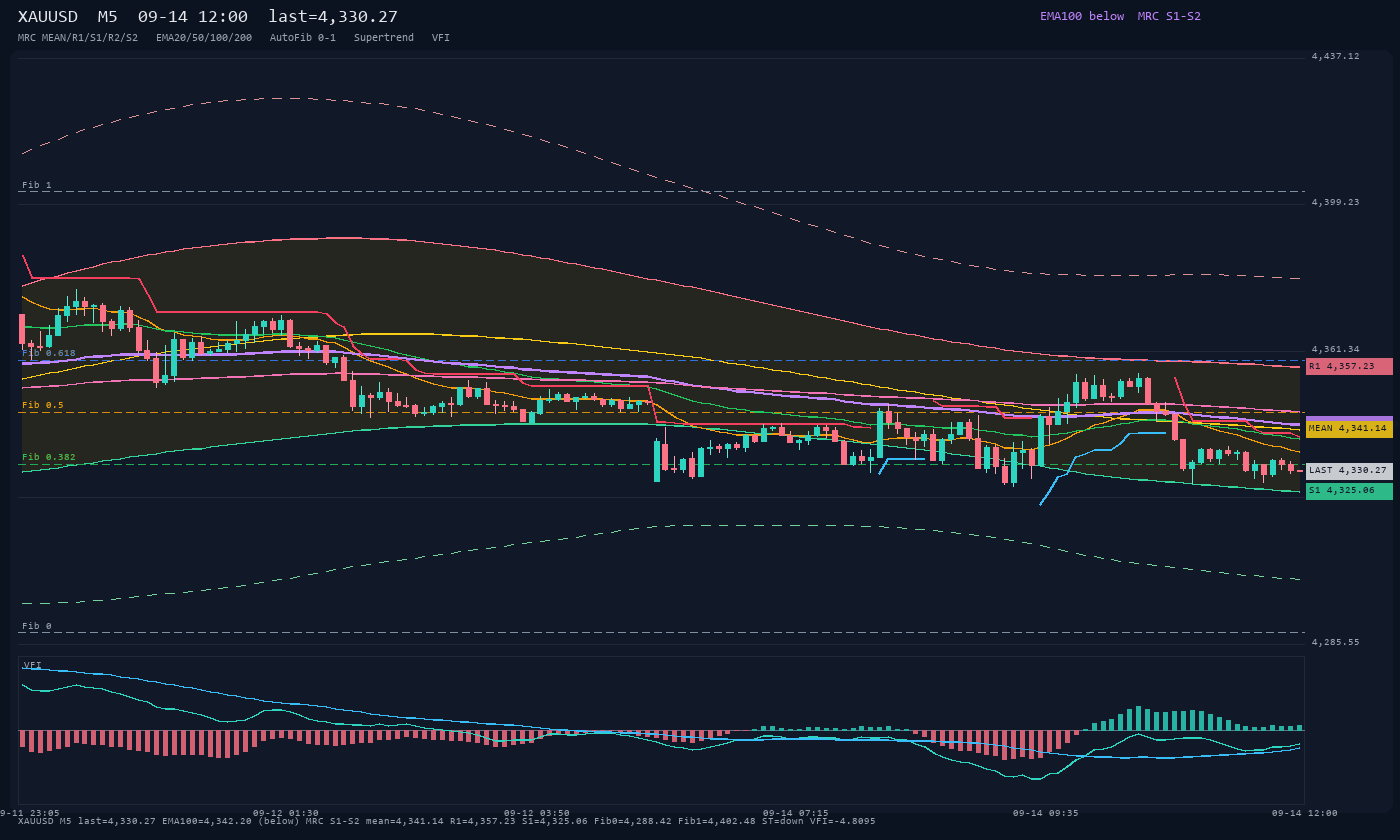Click the last=4,330.27 value in the title
Screen dimensions: 1400x840
[x=333, y=16]
